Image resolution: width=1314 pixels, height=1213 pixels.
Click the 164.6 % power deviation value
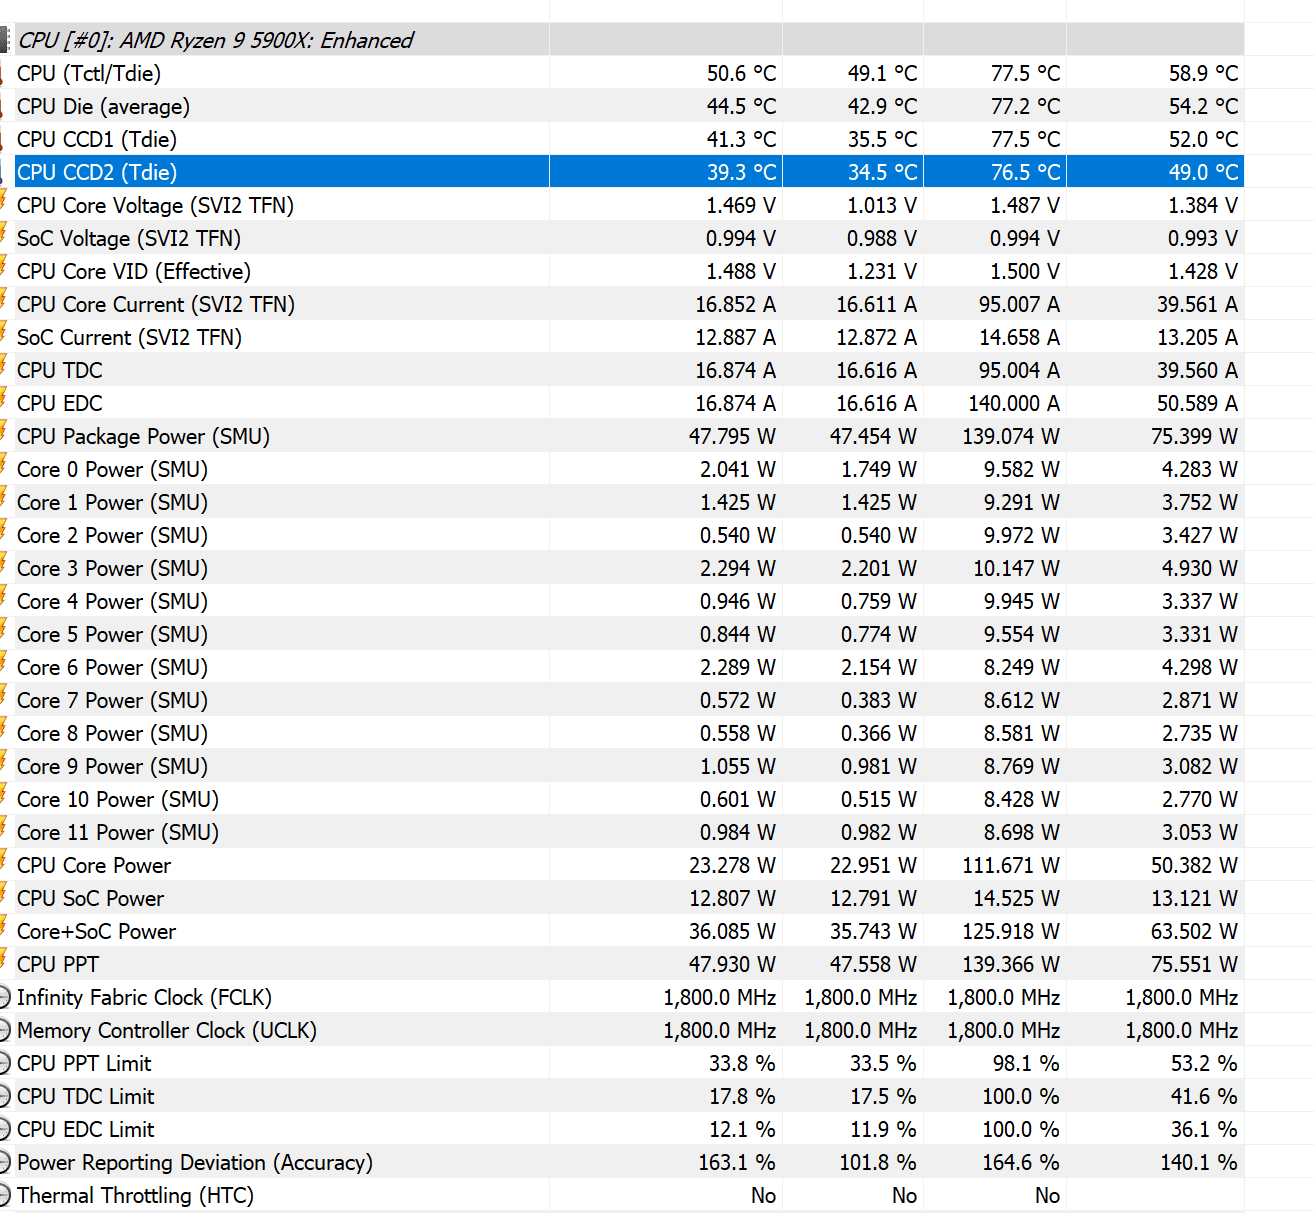click(1021, 1162)
